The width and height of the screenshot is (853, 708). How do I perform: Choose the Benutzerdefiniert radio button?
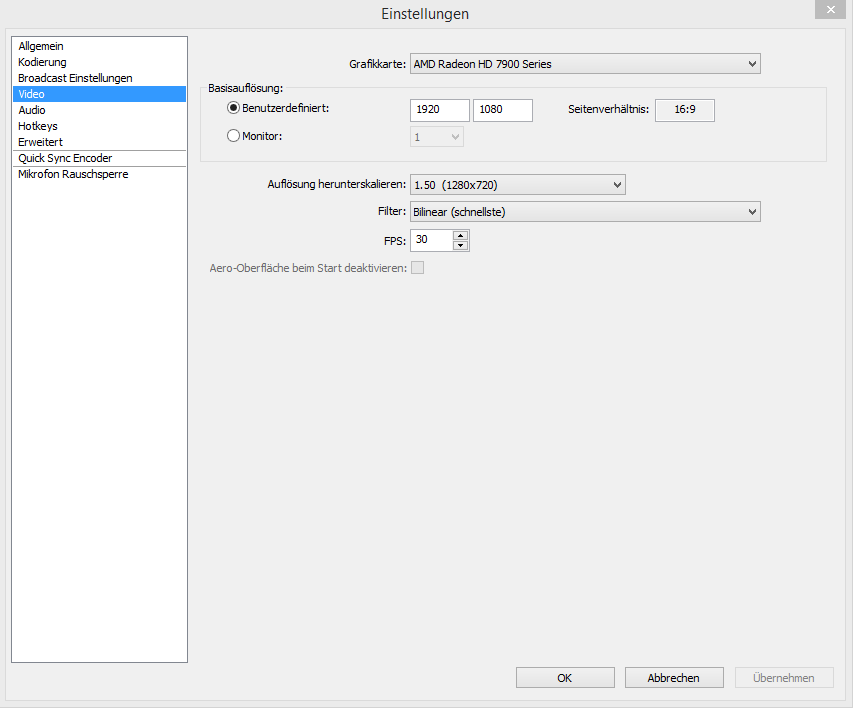click(233, 108)
